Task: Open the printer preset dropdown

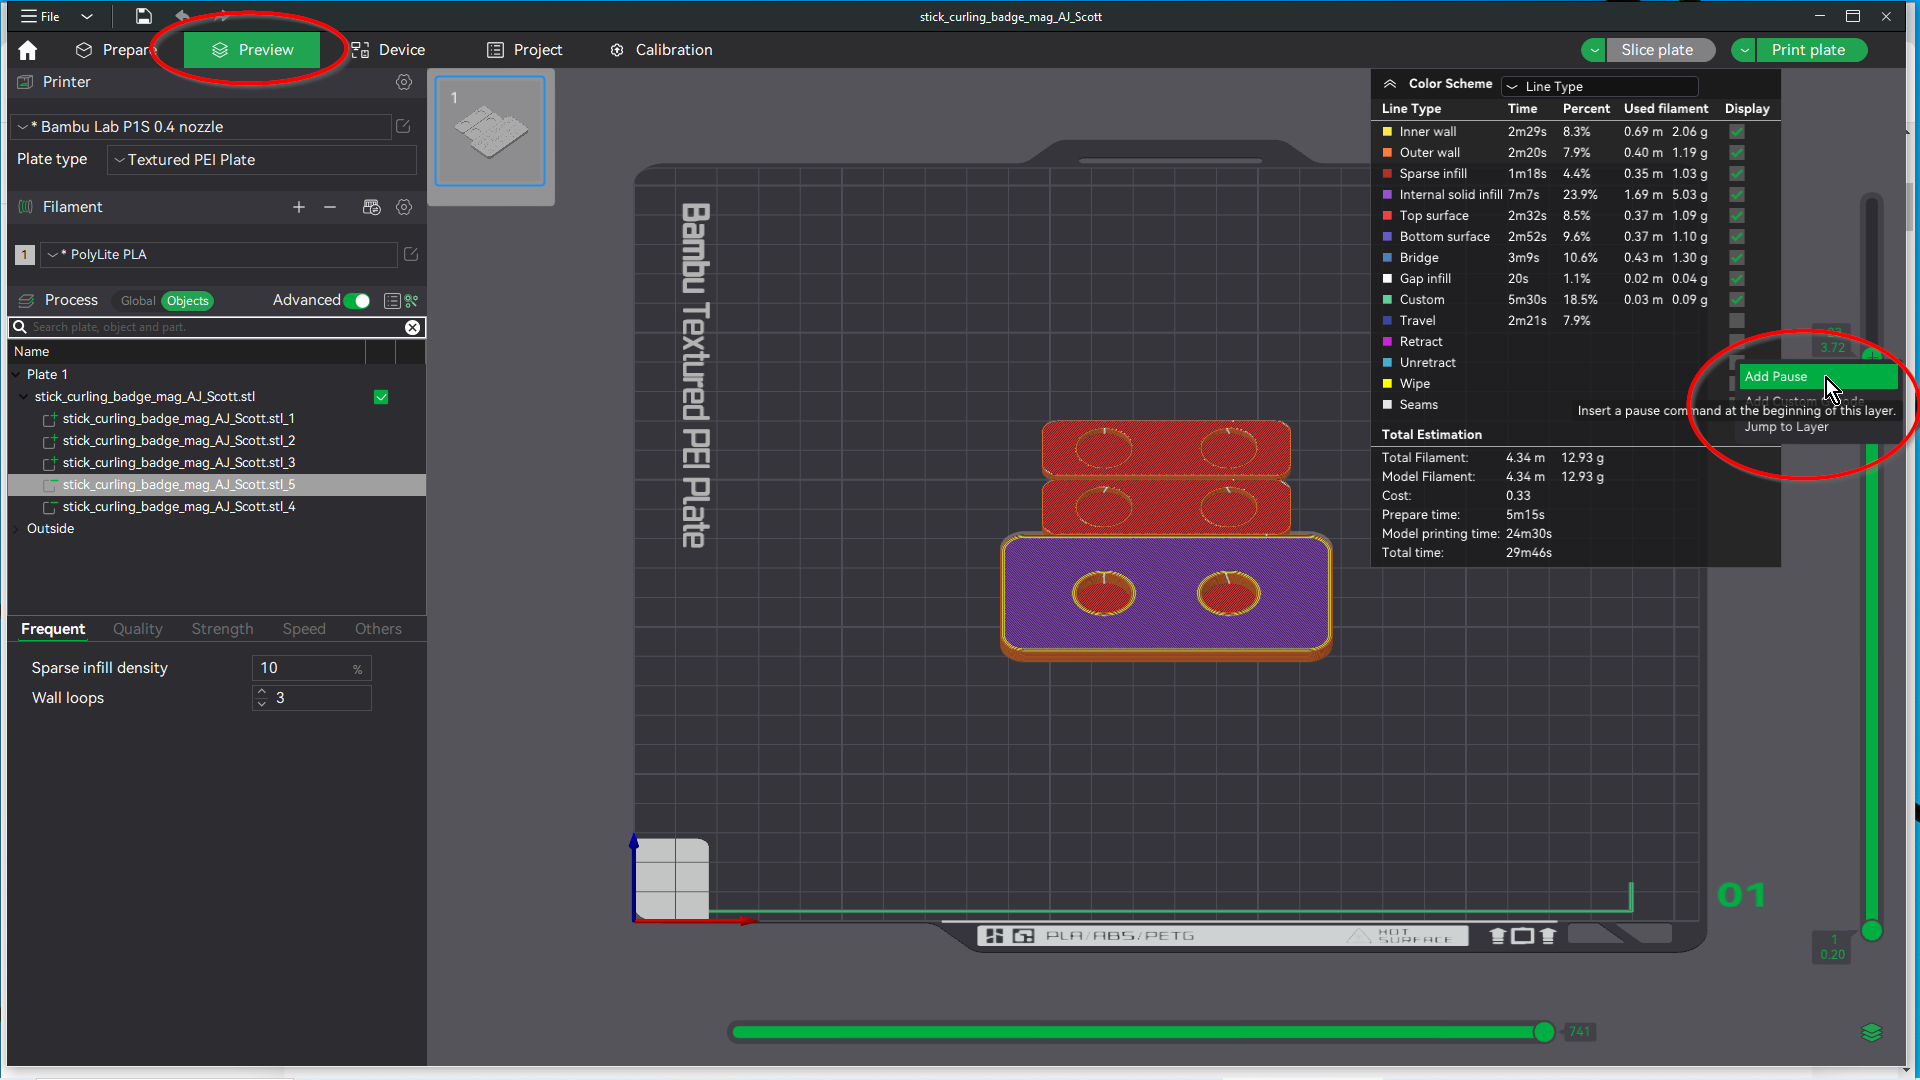Action: [201, 127]
